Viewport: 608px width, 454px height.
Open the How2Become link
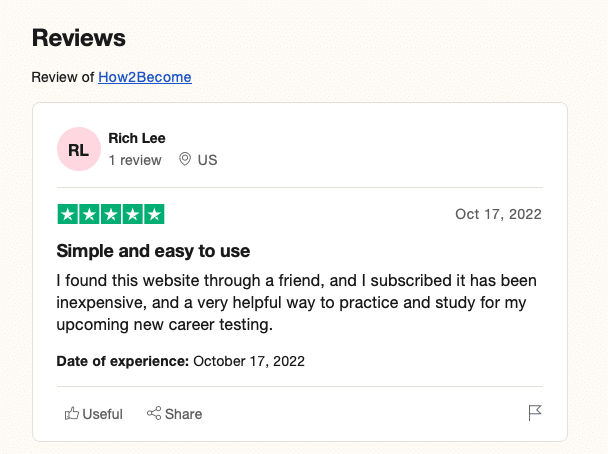144,77
